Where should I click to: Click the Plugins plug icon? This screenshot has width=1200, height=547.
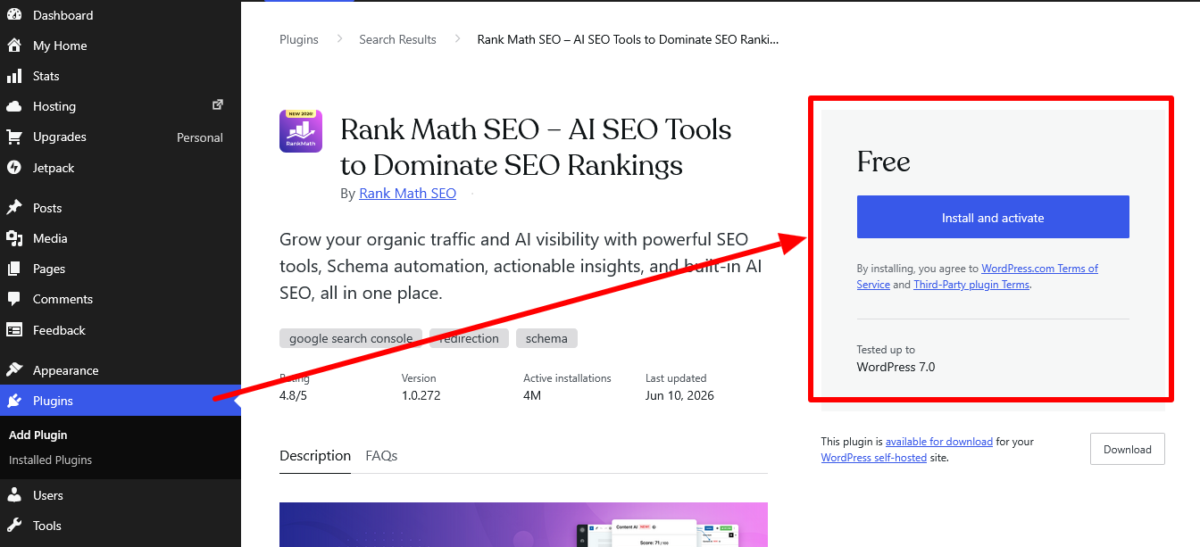click(14, 401)
